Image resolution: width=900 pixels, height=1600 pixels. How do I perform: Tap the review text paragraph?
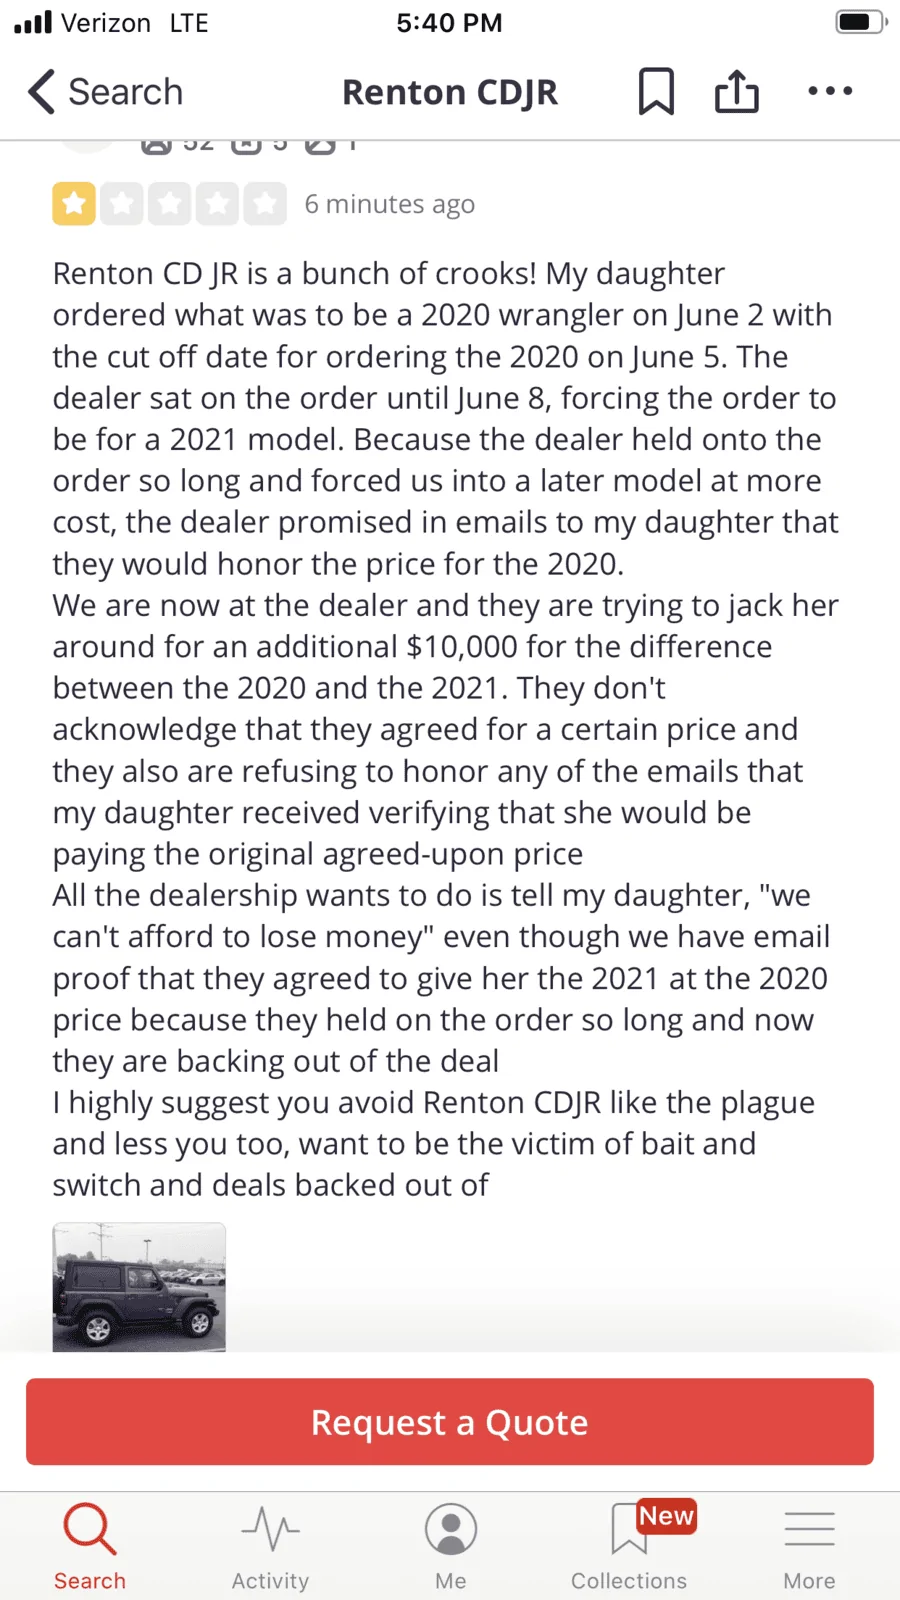click(x=446, y=729)
